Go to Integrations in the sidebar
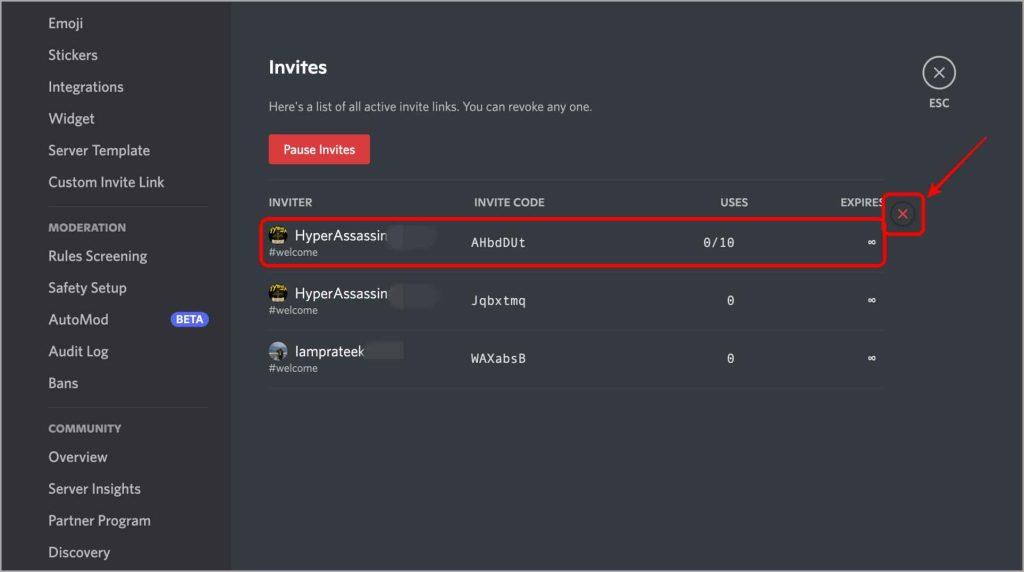This screenshot has width=1024, height=572. pos(86,87)
